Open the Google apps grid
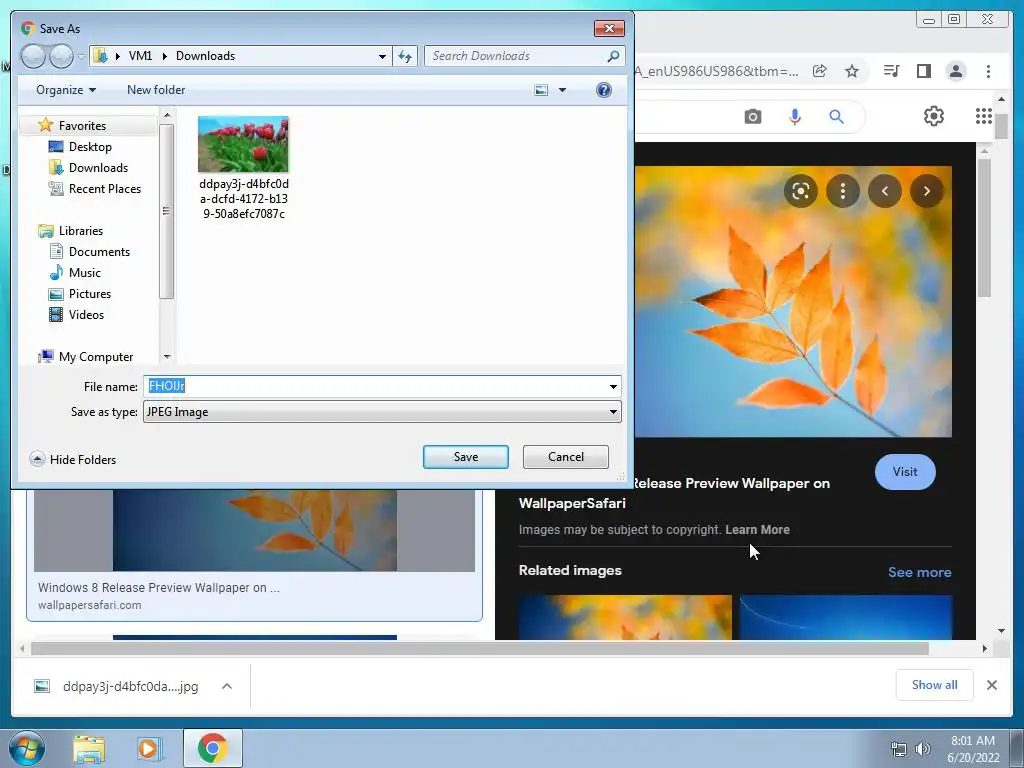The height and width of the screenshot is (768, 1024). pos(984,116)
